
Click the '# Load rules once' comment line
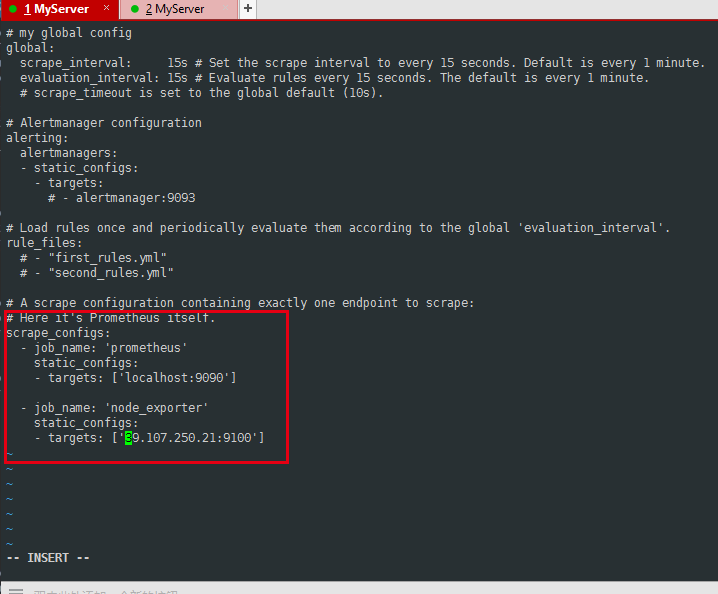coord(338,228)
